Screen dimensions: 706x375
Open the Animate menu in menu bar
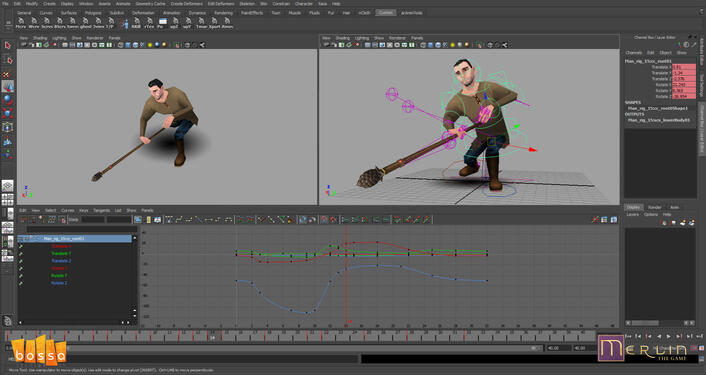pyautogui.click(x=123, y=4)
